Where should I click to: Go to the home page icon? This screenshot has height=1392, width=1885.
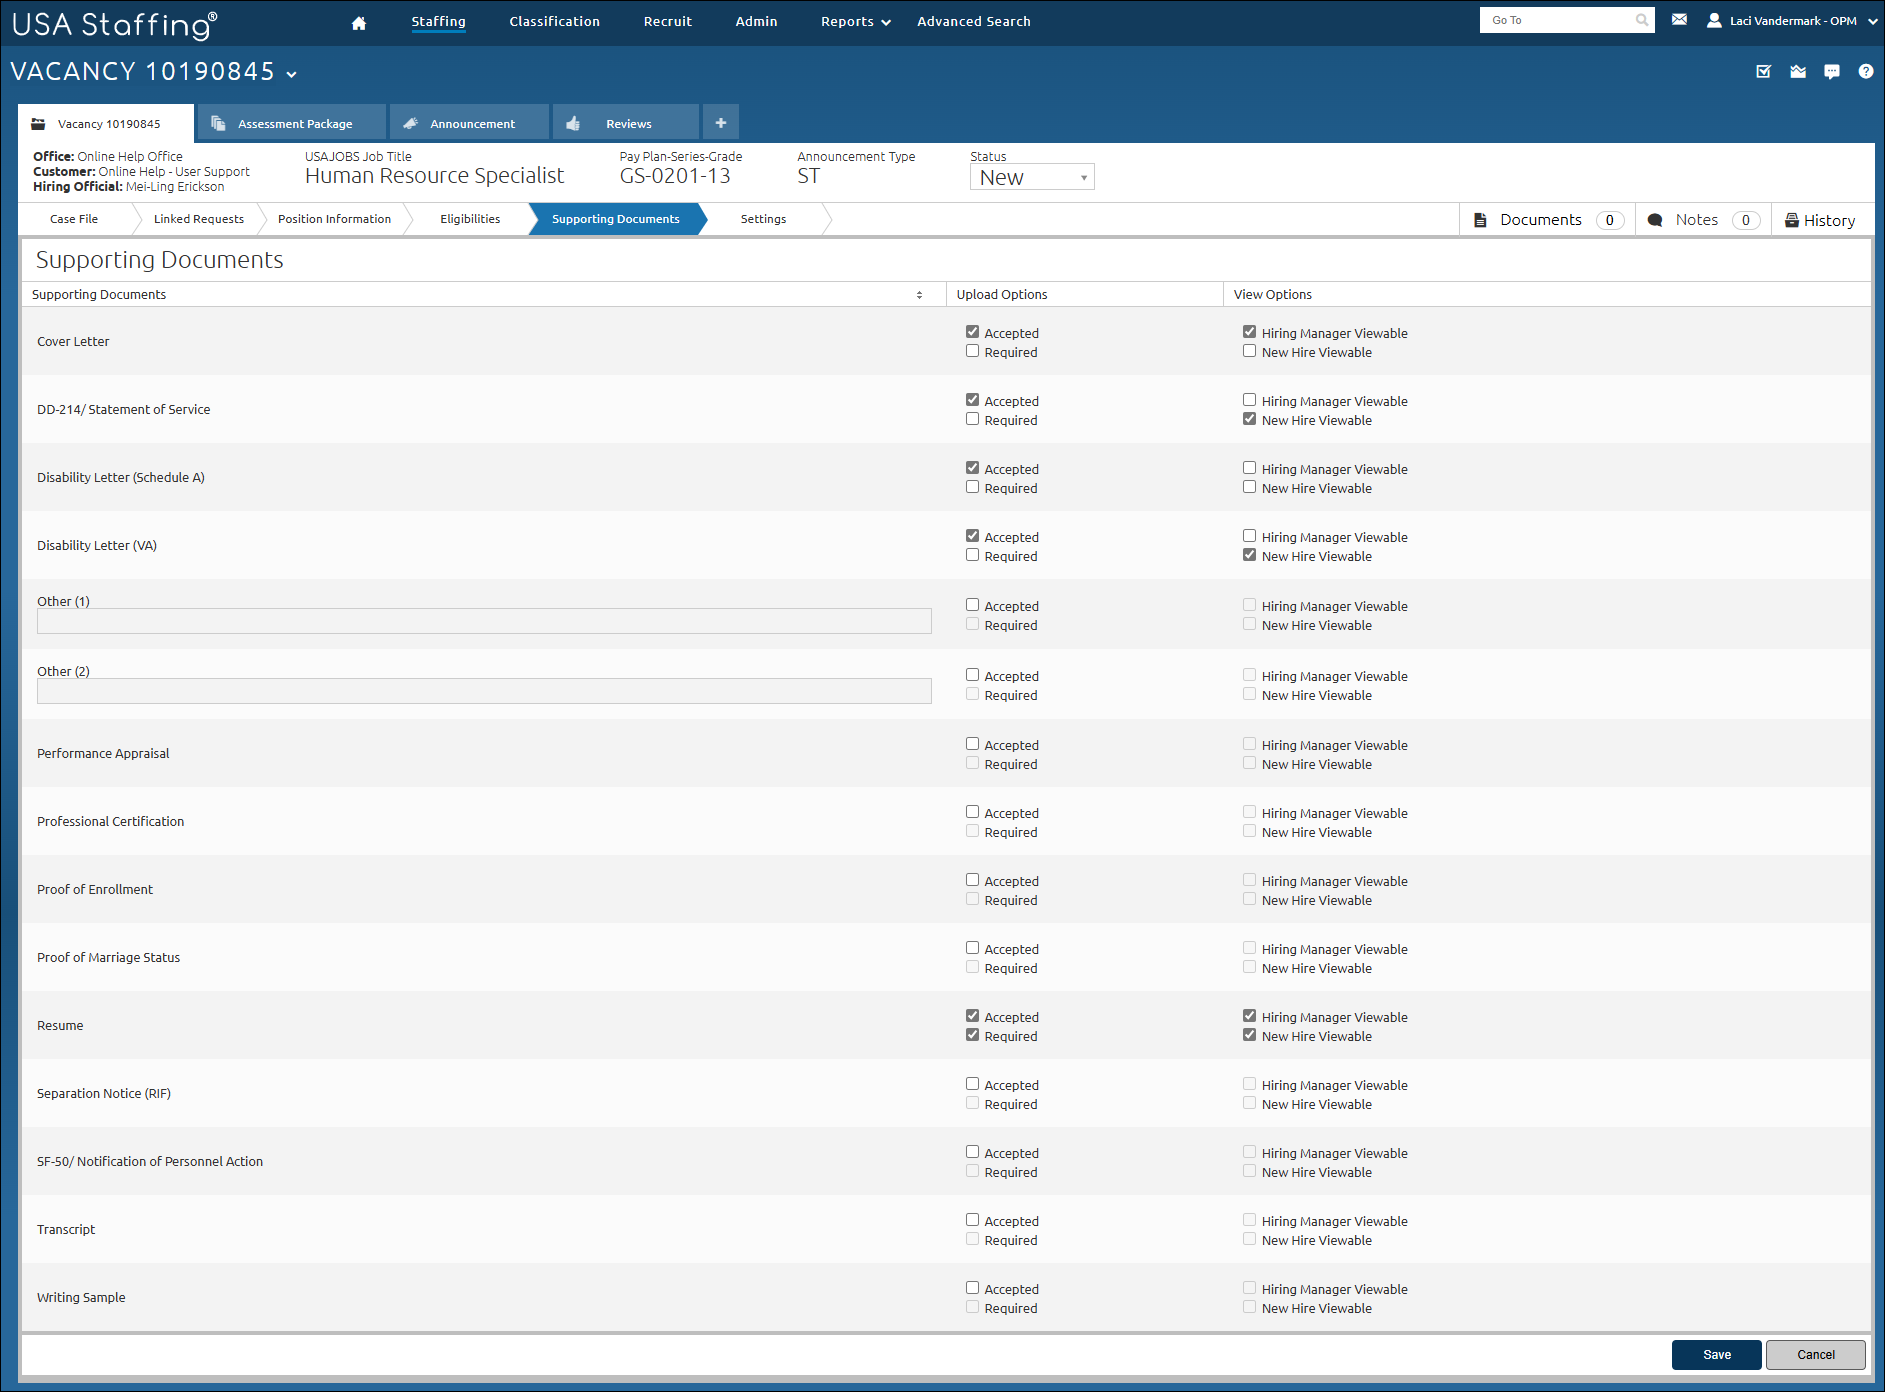coord(359,23)
